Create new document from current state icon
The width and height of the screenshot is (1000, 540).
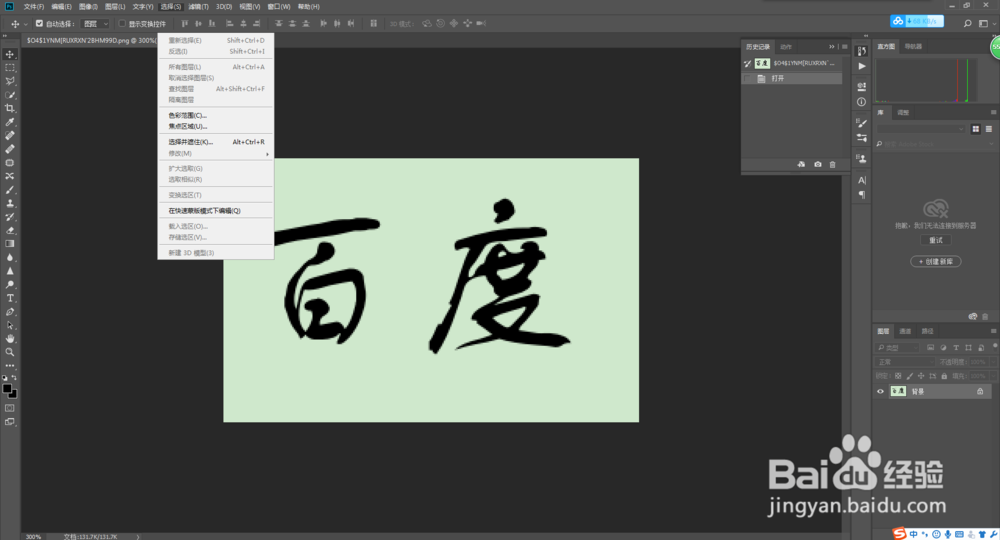point(801,164)
